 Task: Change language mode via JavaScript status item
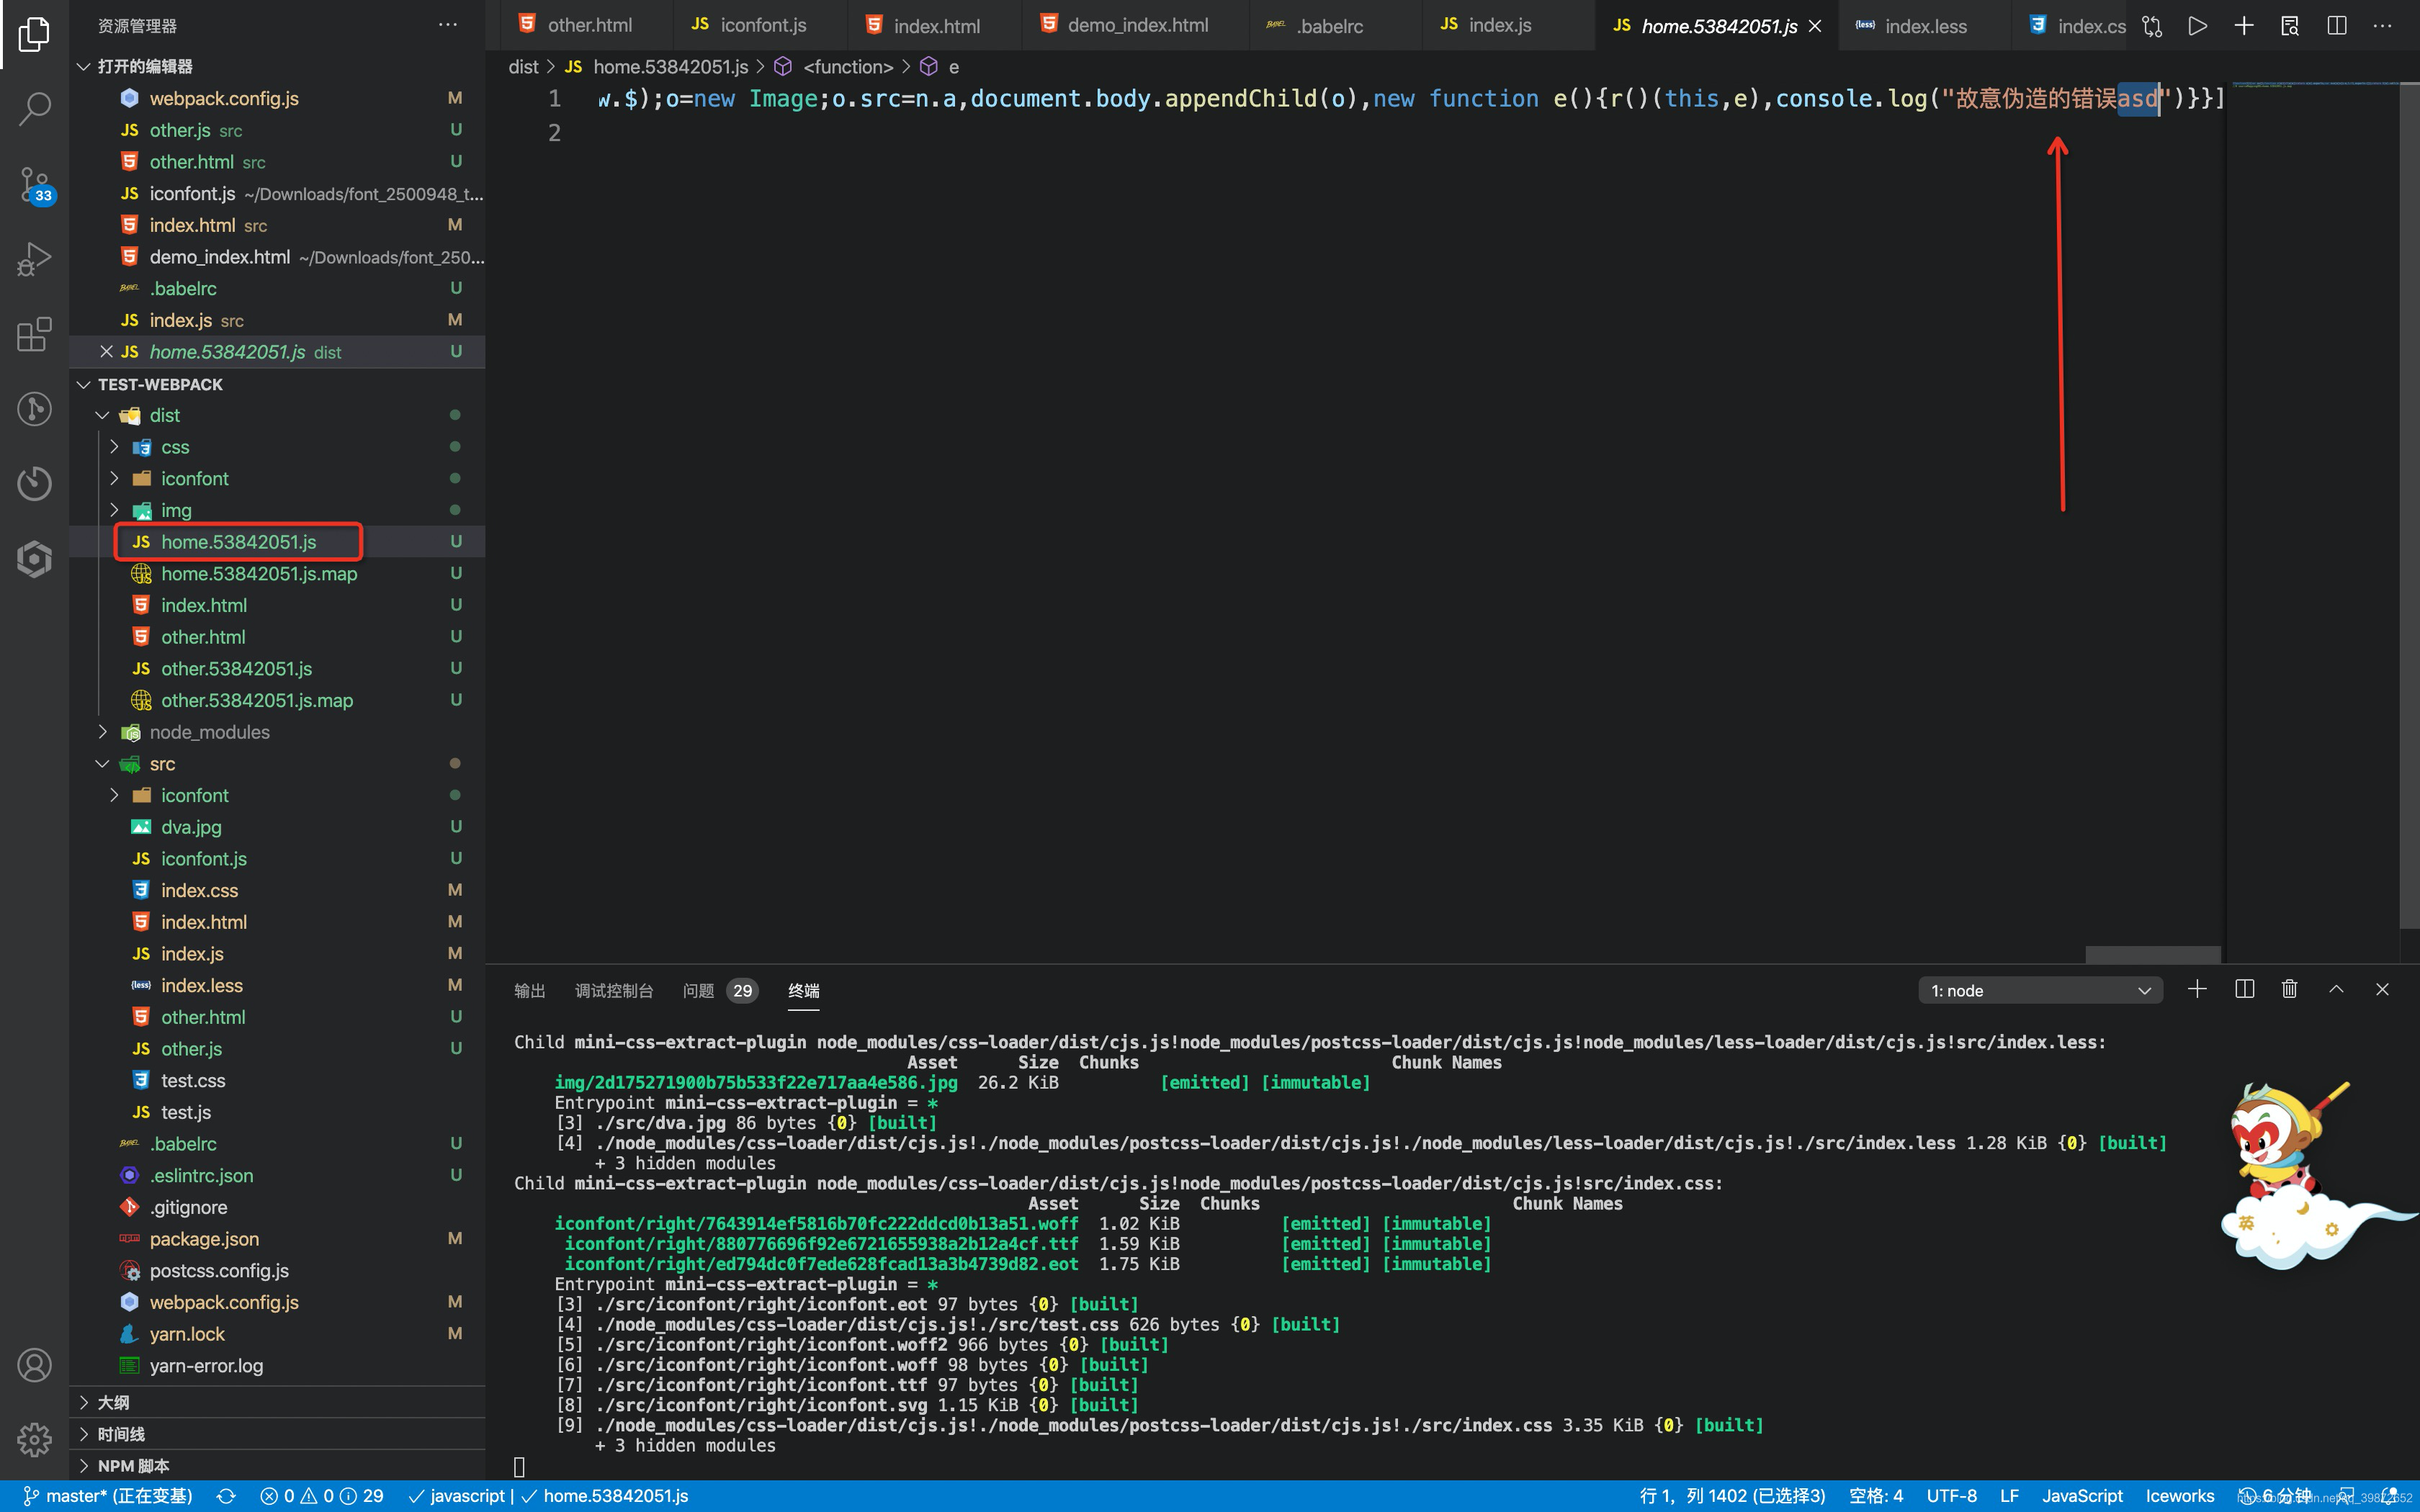2082,1496
